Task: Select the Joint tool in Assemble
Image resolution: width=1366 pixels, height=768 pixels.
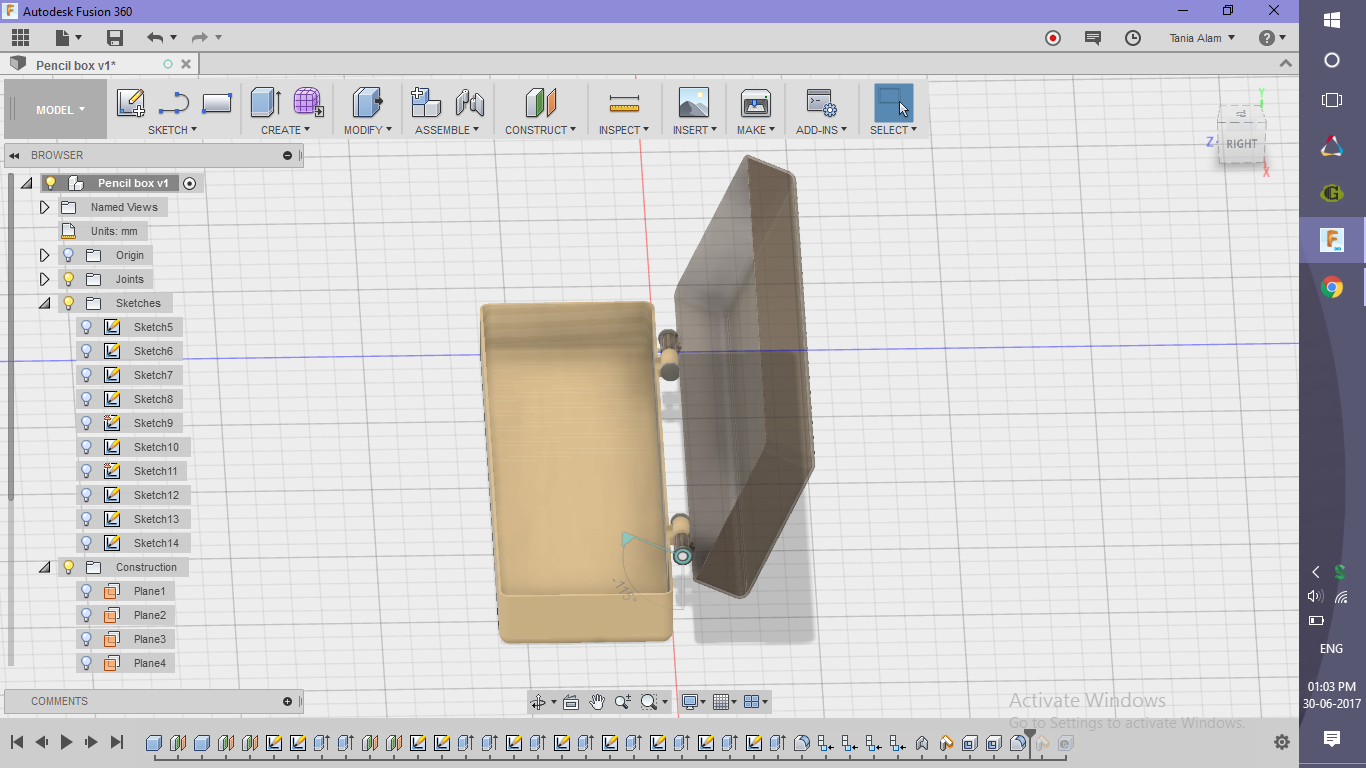Action: pos(469,103)
